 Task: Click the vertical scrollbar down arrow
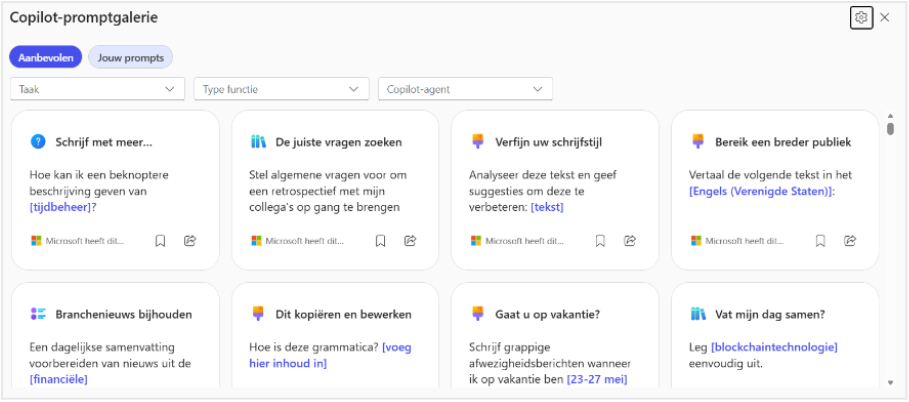coord(890,381)
